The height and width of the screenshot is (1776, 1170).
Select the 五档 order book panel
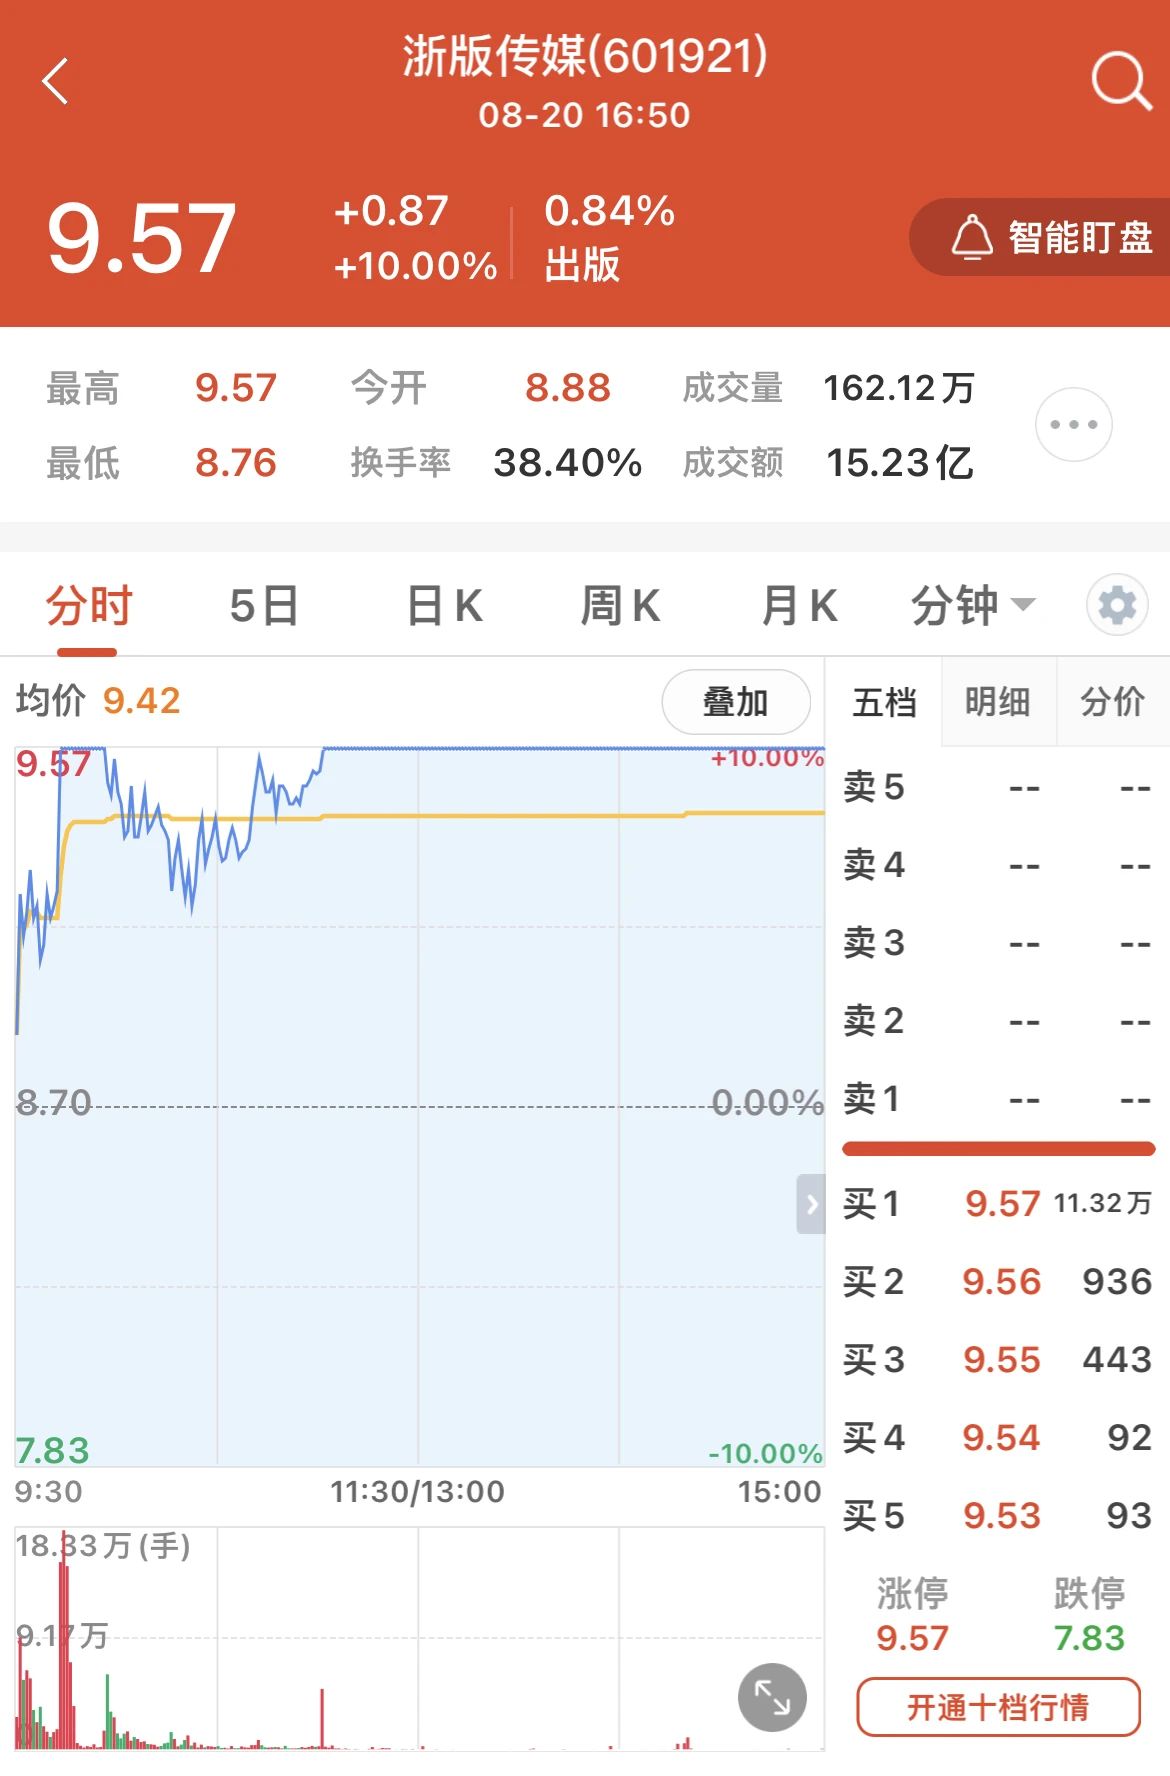click(884, 702)
